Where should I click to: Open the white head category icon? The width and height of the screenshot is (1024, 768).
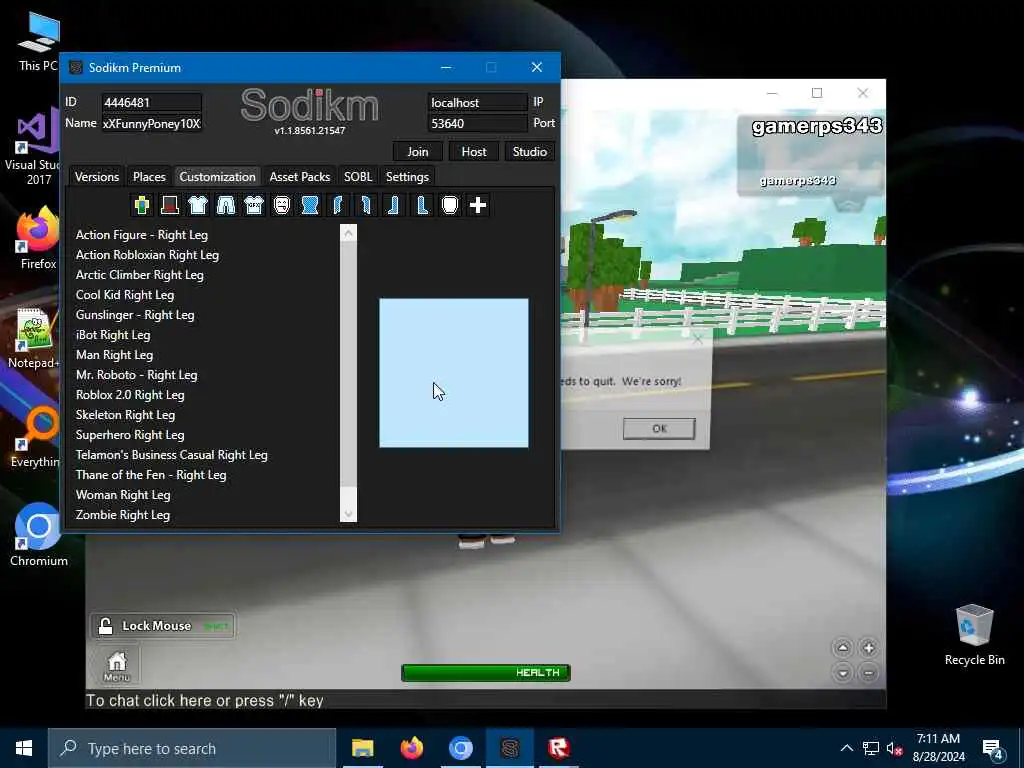(x=451, y=205)
